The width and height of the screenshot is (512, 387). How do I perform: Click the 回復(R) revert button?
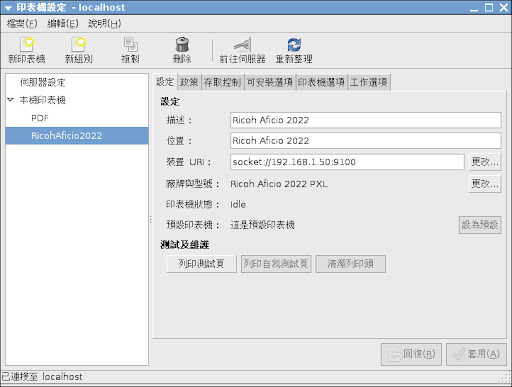click(411, 354)
